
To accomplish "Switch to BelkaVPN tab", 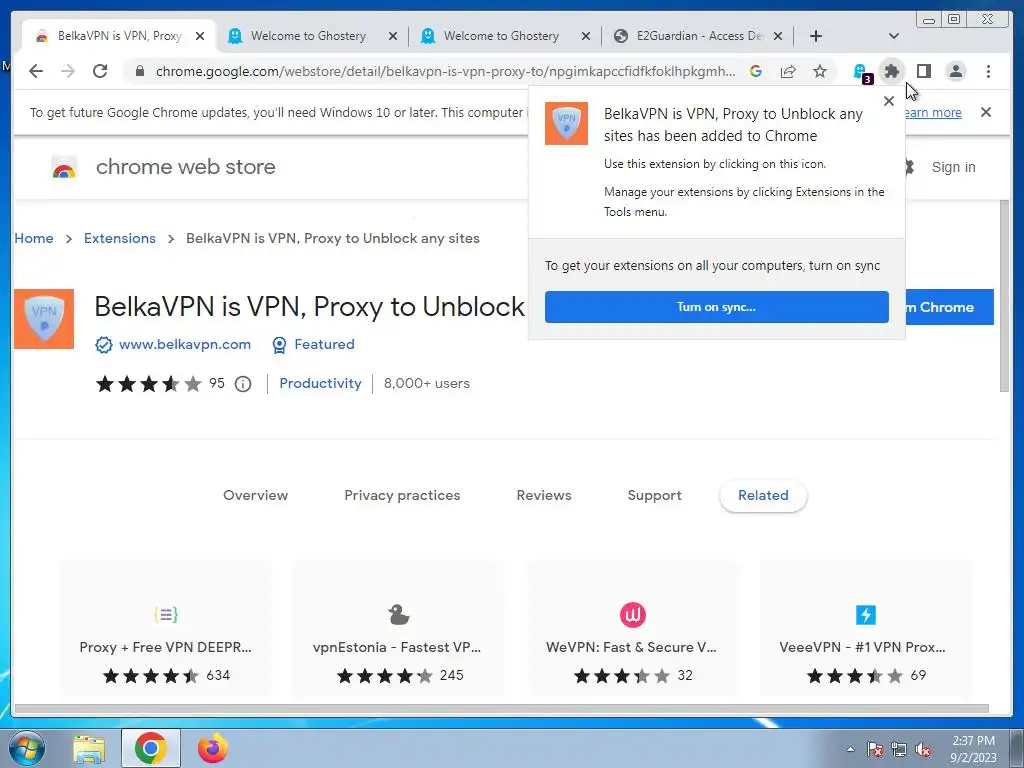I will point(119,36).
